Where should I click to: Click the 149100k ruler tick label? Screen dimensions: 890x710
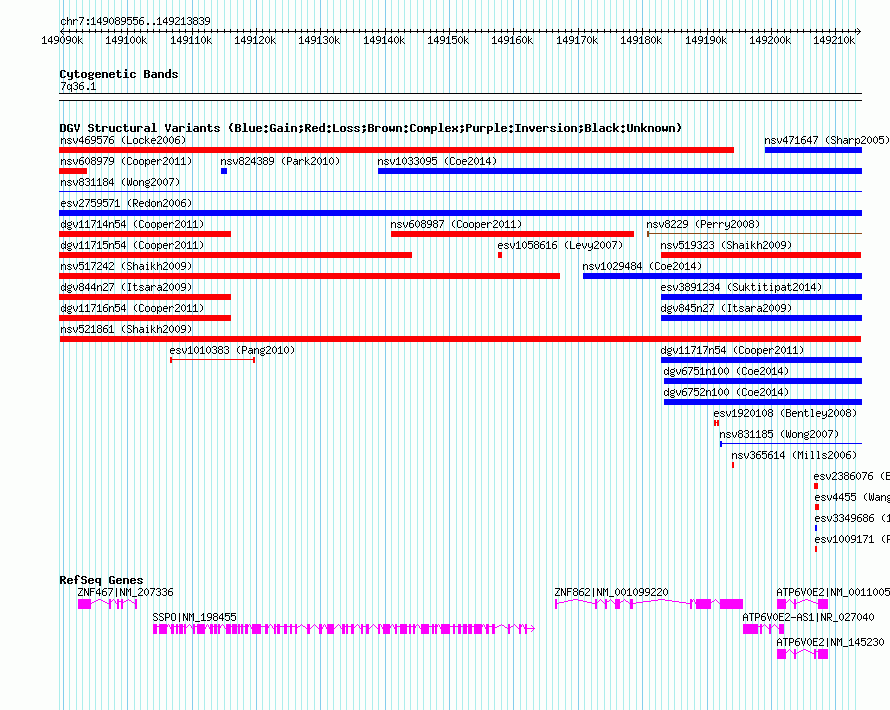click(126, 40)
